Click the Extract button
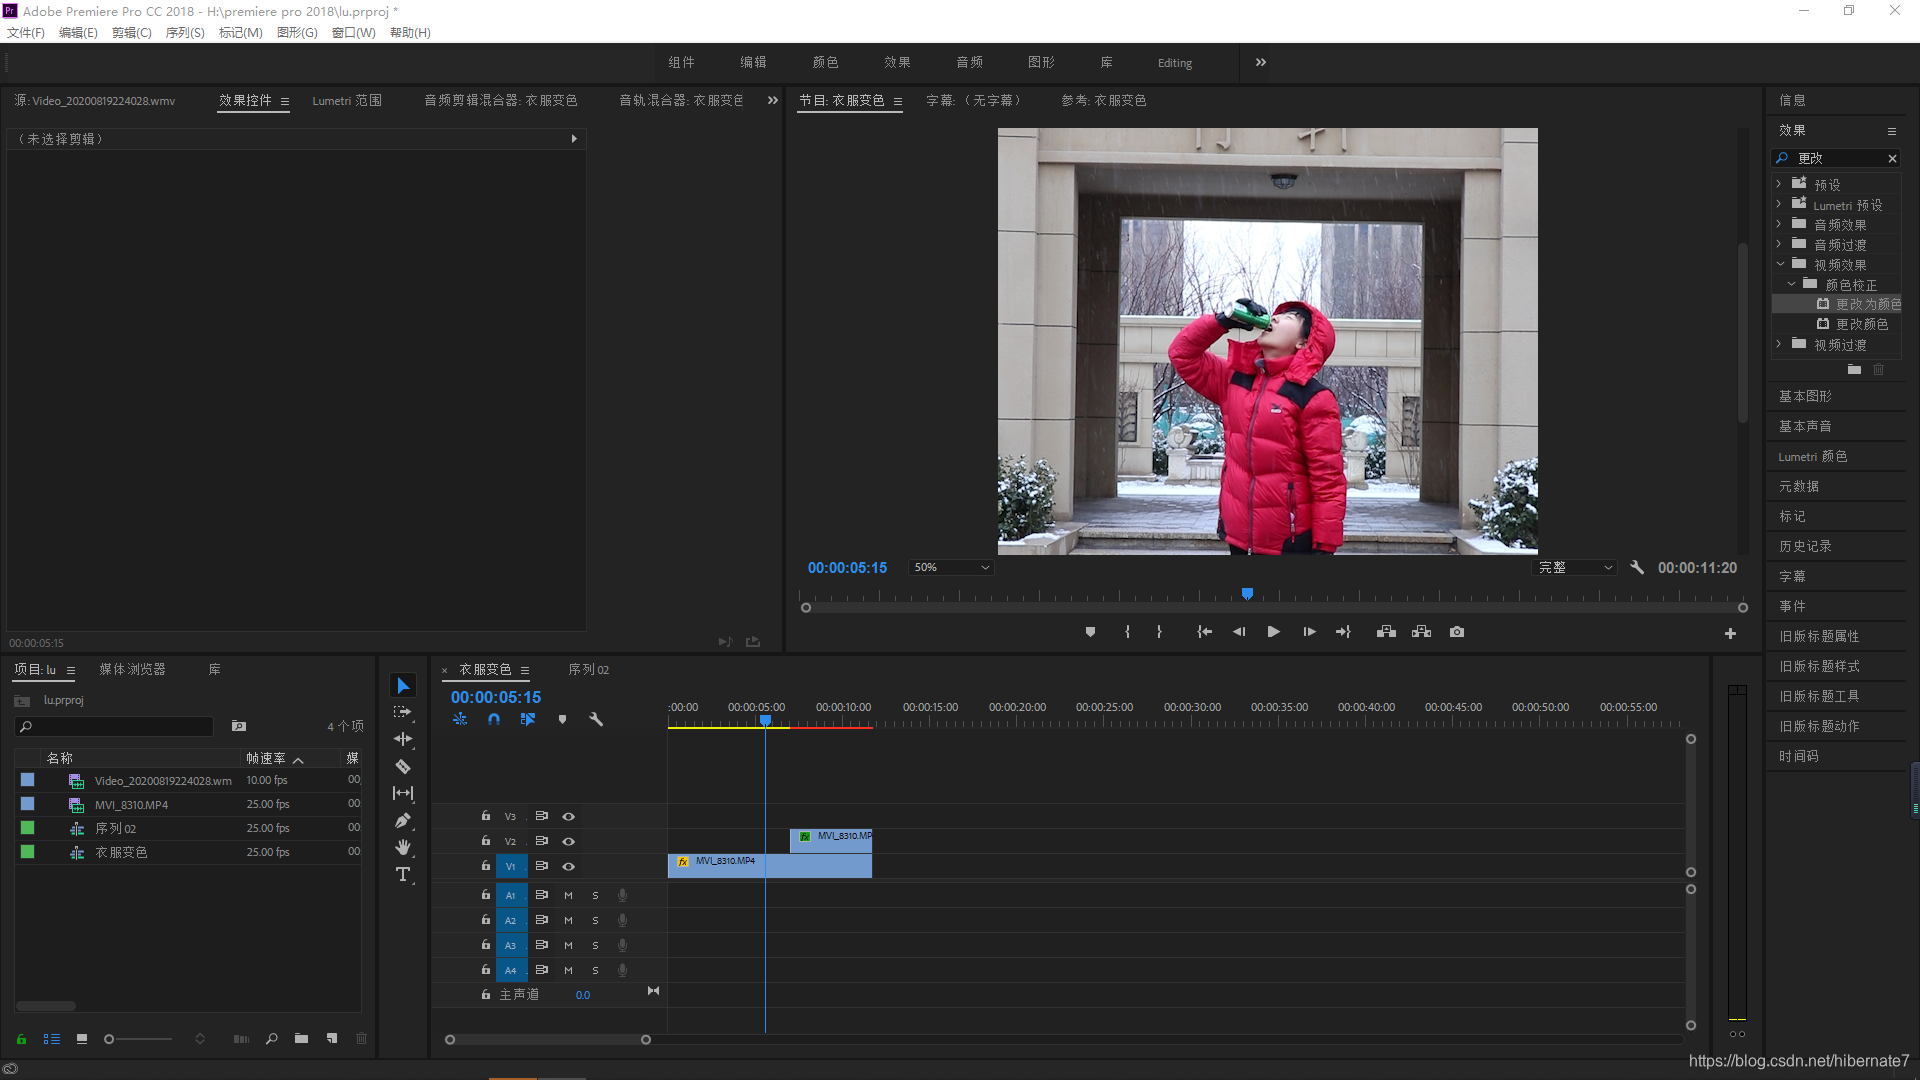Image resolution: width=1920 pixels, height=1080 pixels. click(x=1421, y=632)
